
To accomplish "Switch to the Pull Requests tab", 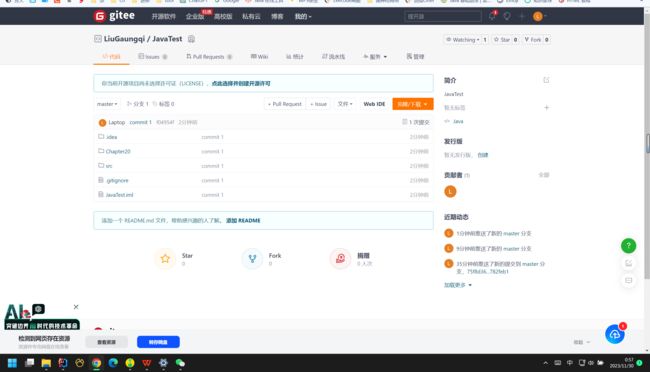I will [209, 56].
